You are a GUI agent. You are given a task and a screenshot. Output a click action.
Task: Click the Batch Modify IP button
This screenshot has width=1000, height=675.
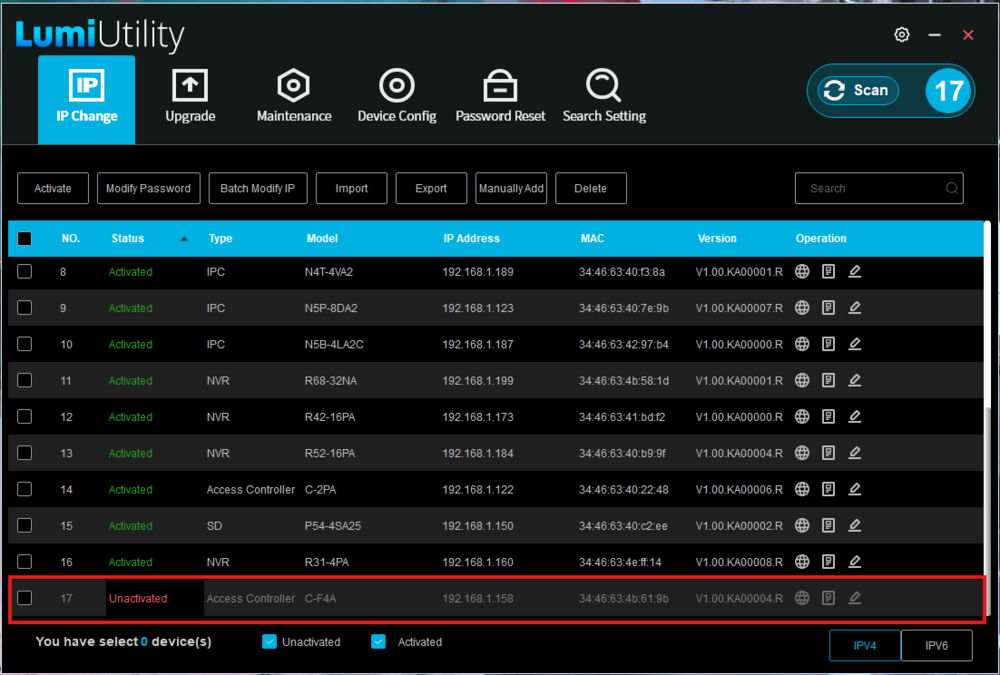pos(257,188)
